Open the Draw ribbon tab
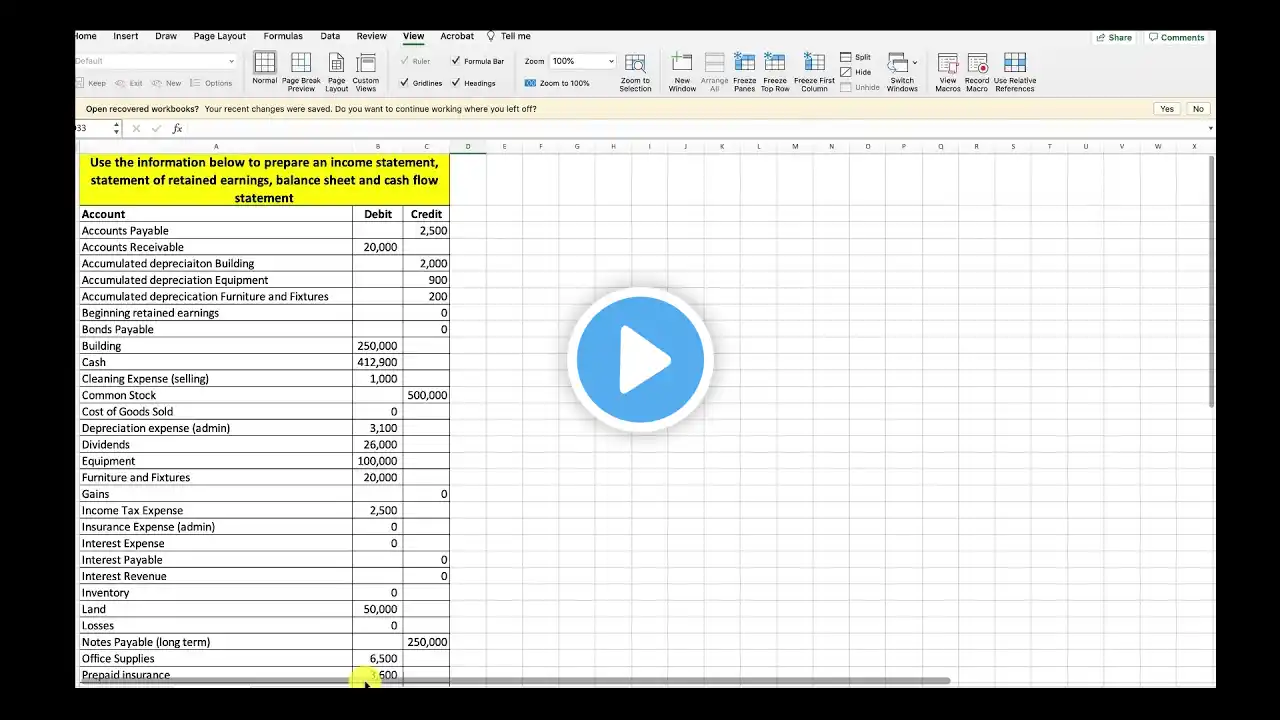The width and height of the screenshot is (1280, 720). (166, 36)
